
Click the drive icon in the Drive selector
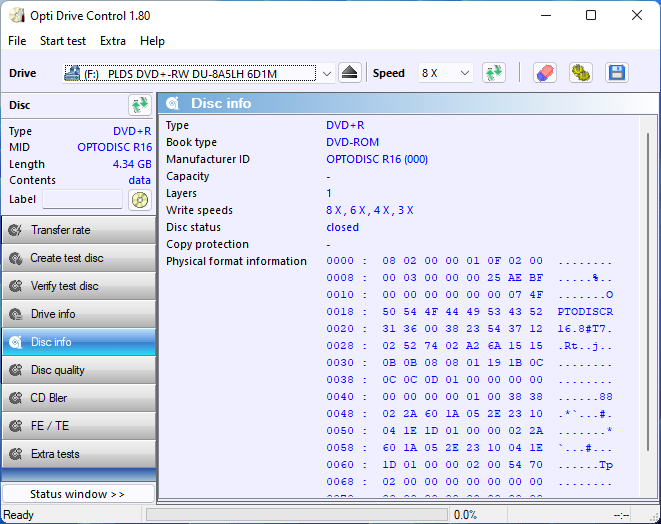(72, 73)
